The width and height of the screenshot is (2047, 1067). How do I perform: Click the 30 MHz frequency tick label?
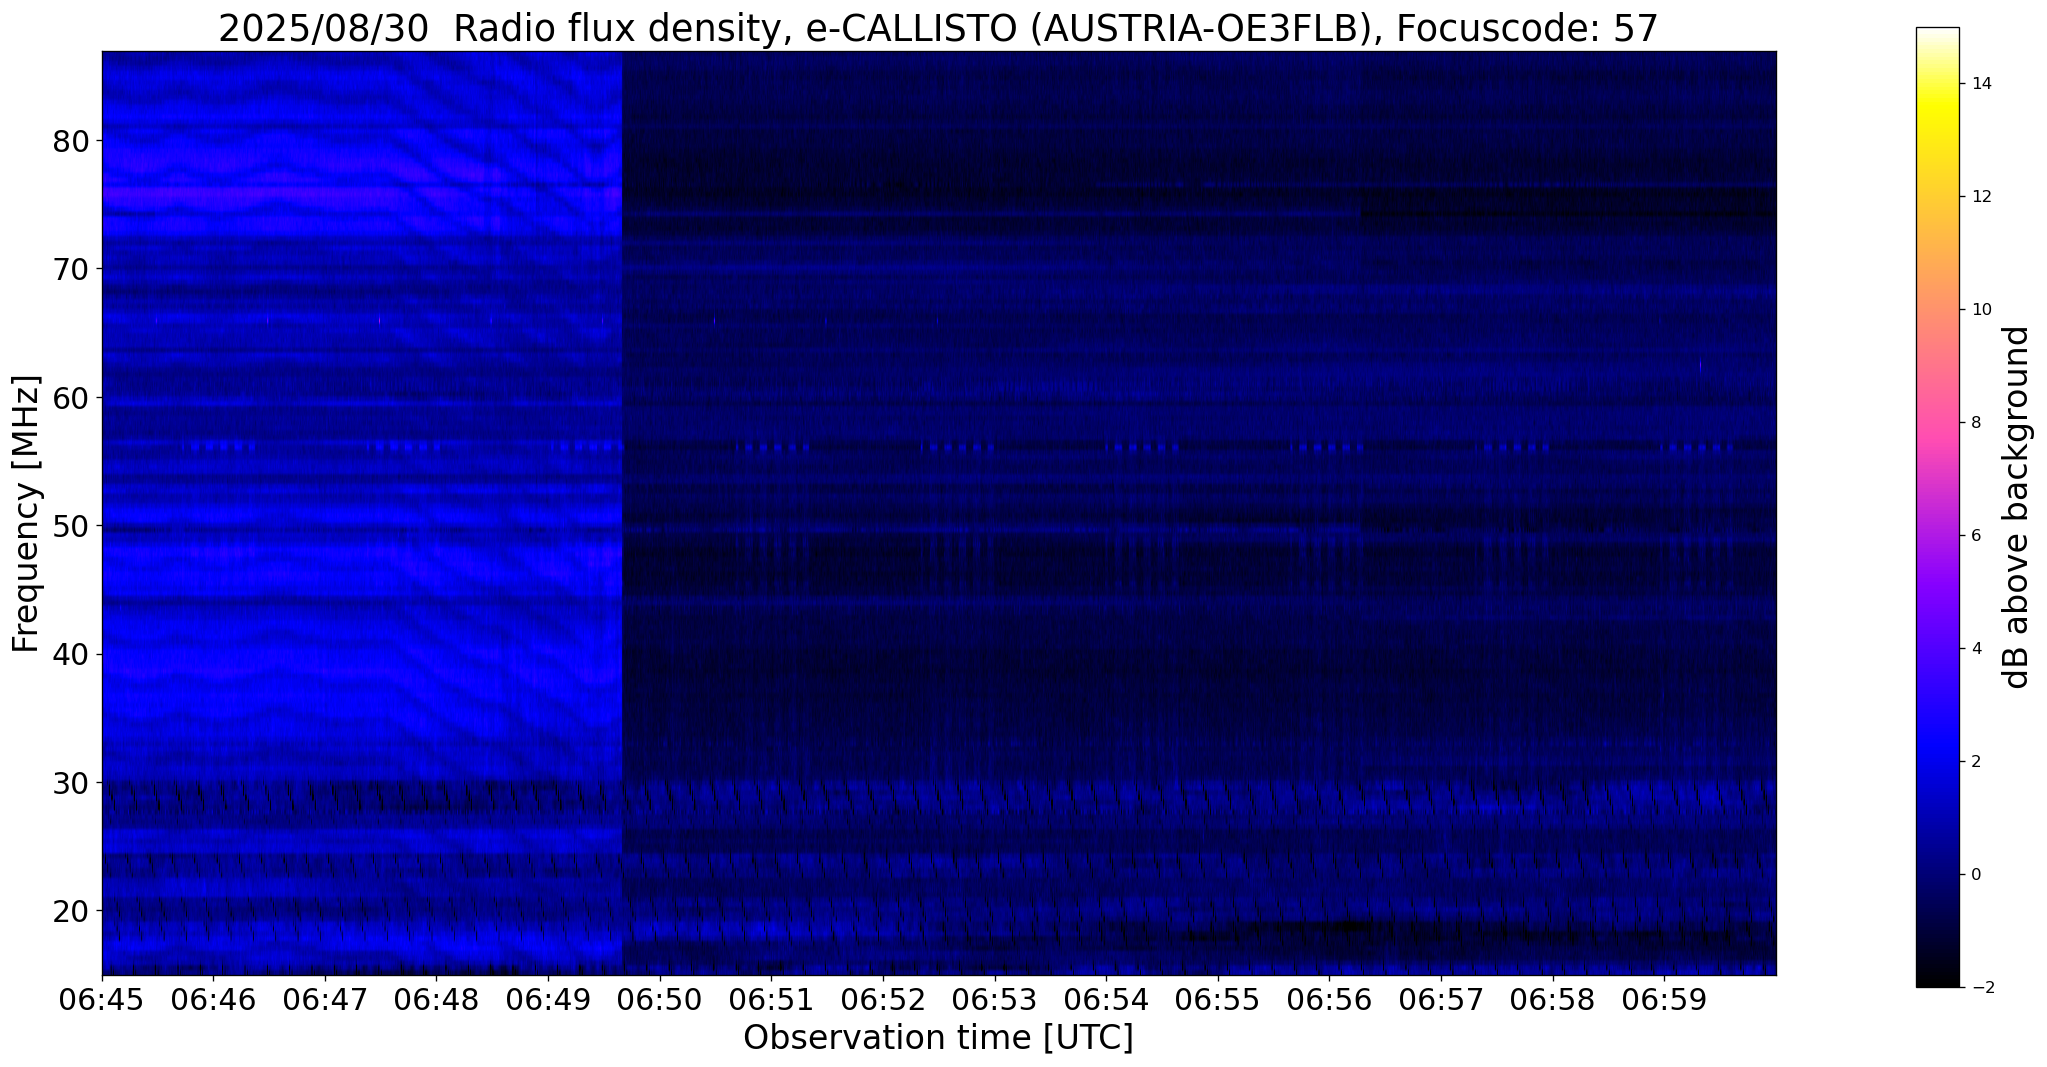tap(71, 782)
